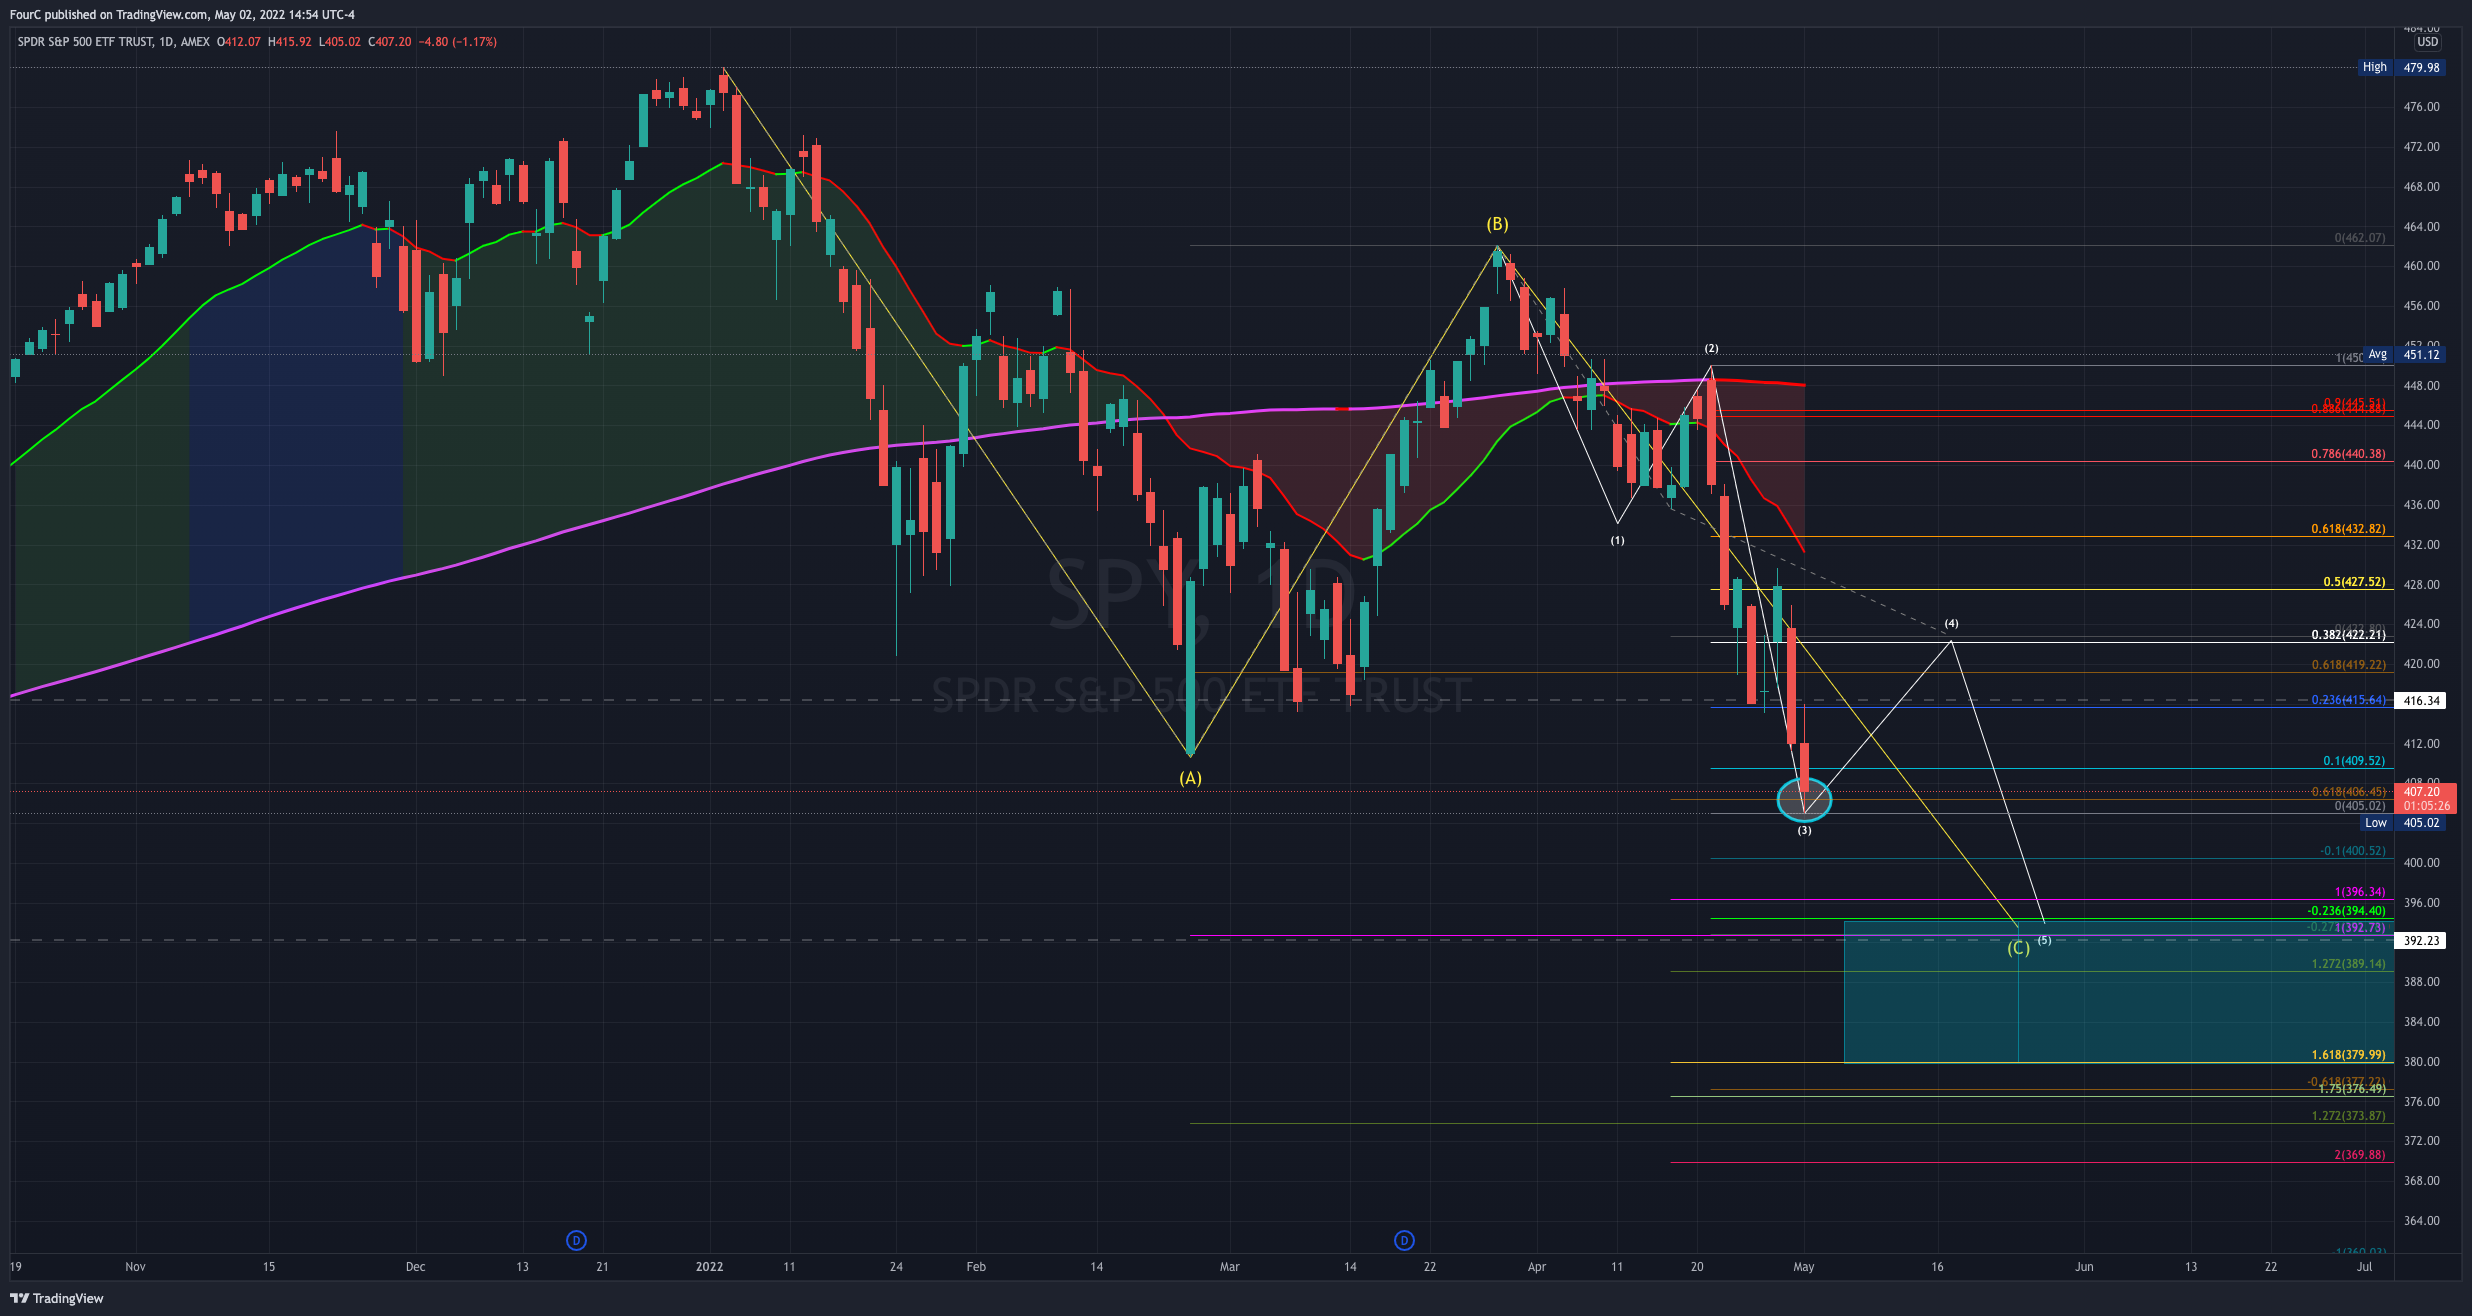
Task: Click the Nov label on the time axis
Action: pyautogui.click(x=135, y=1267)
